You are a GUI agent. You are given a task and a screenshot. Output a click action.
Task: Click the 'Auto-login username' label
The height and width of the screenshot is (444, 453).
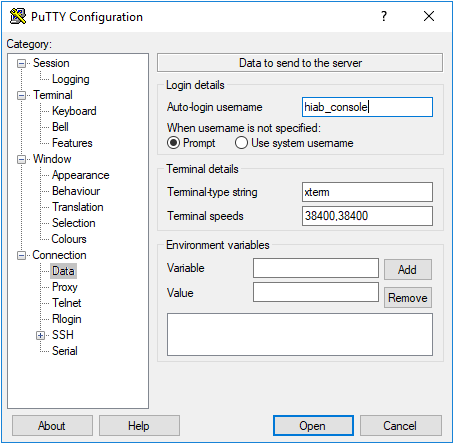[x=215, y=107]
